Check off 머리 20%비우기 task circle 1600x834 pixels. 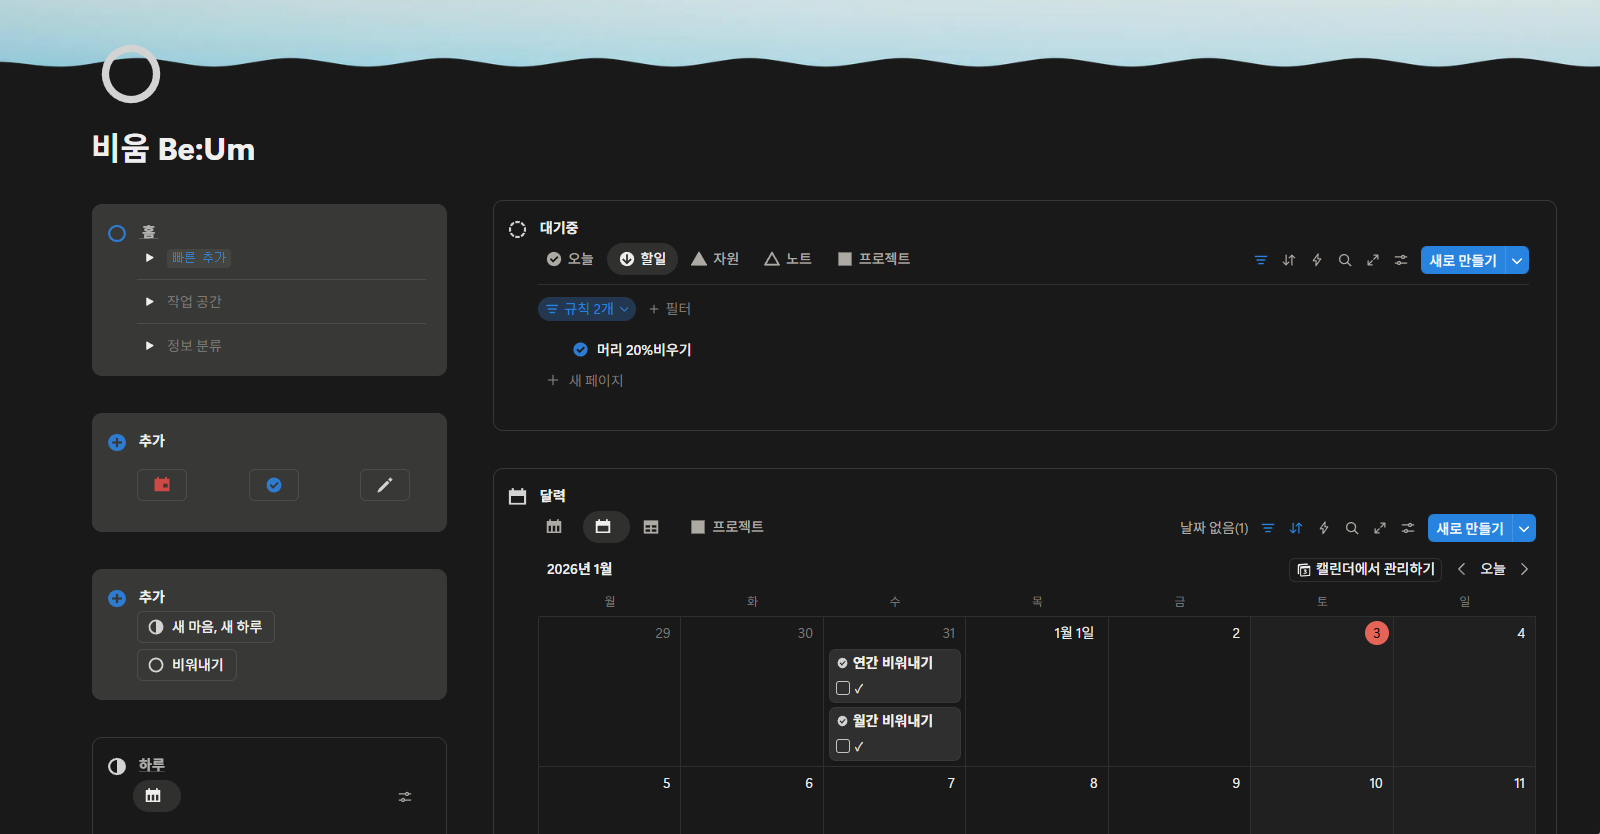(x=580, y=350)
